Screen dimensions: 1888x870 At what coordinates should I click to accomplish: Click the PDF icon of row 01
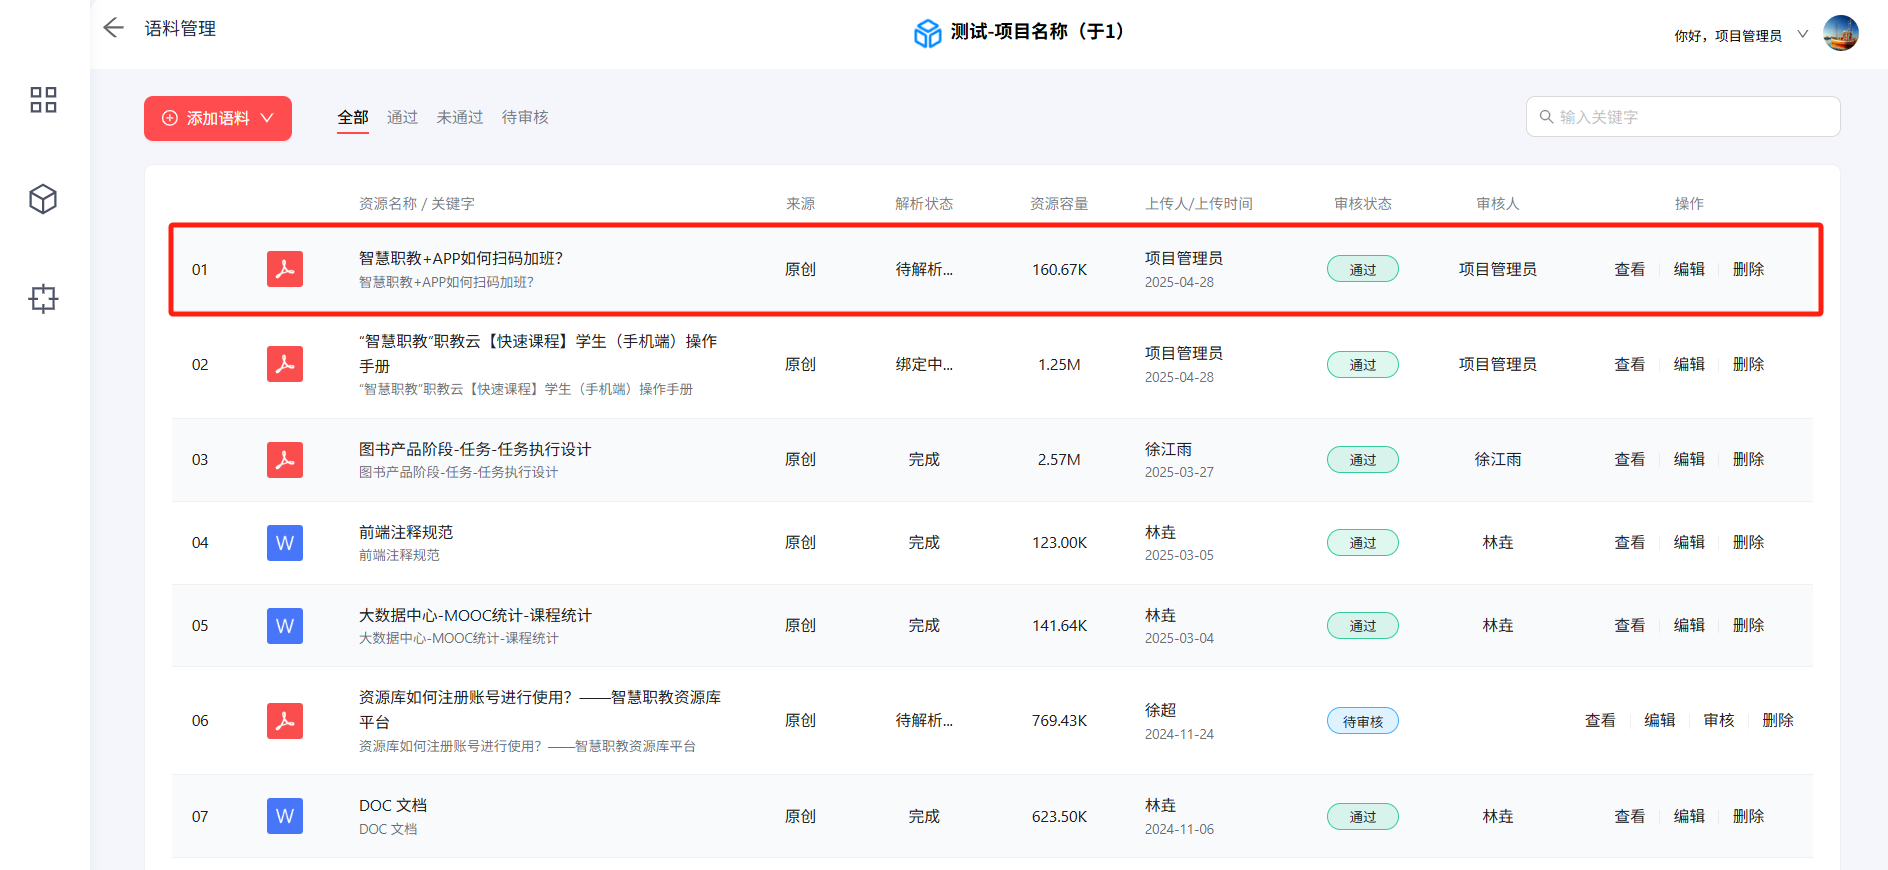coord(285,269)
